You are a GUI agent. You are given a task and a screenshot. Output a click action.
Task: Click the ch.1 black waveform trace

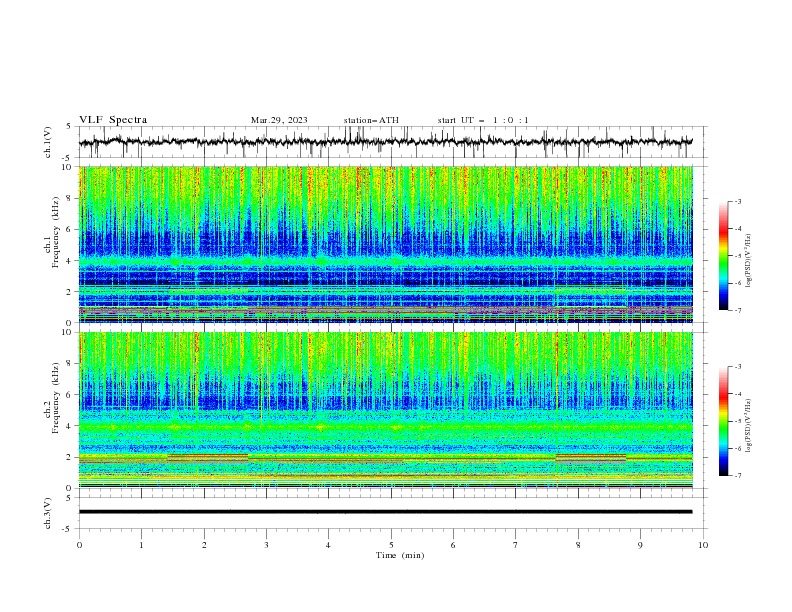click(385, 142)
